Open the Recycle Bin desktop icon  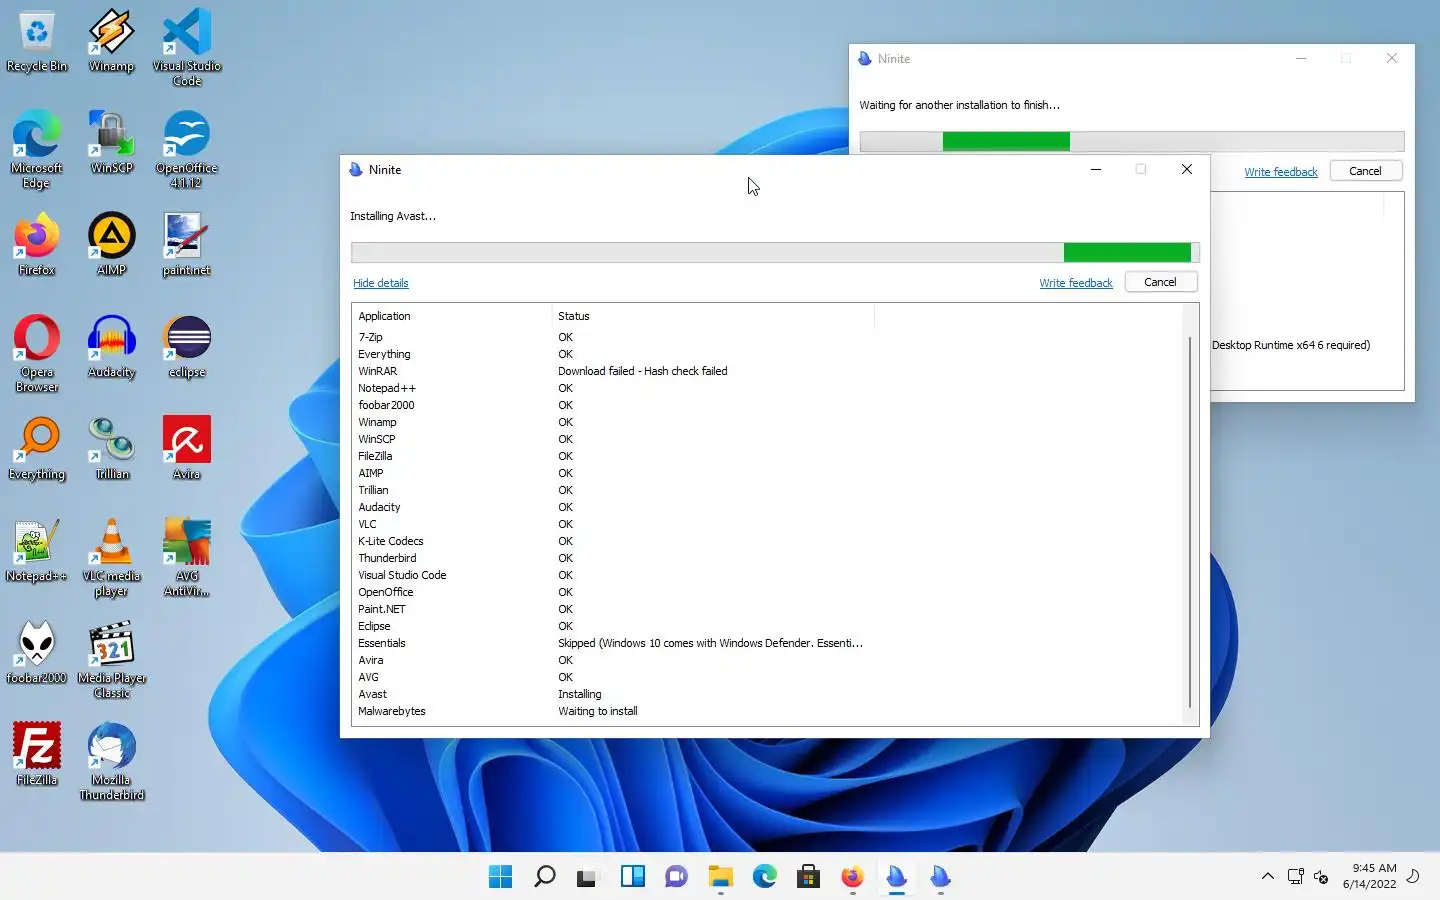pos(37,42)
